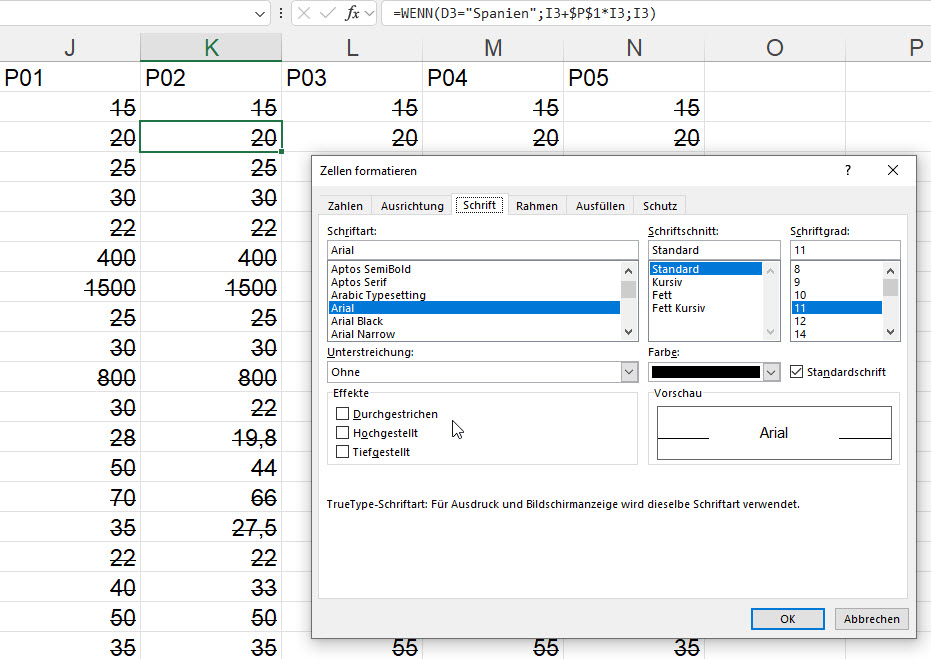Choose Fett Kursiv font style
The width and height of the screenshot is (931, 659).
point(678,308)
